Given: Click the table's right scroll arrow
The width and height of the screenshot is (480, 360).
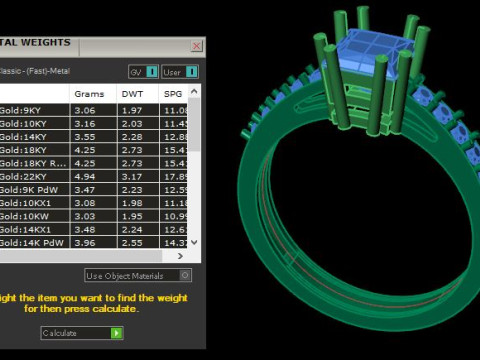Looking at the screenshot, I should click(x=180, y=256).
